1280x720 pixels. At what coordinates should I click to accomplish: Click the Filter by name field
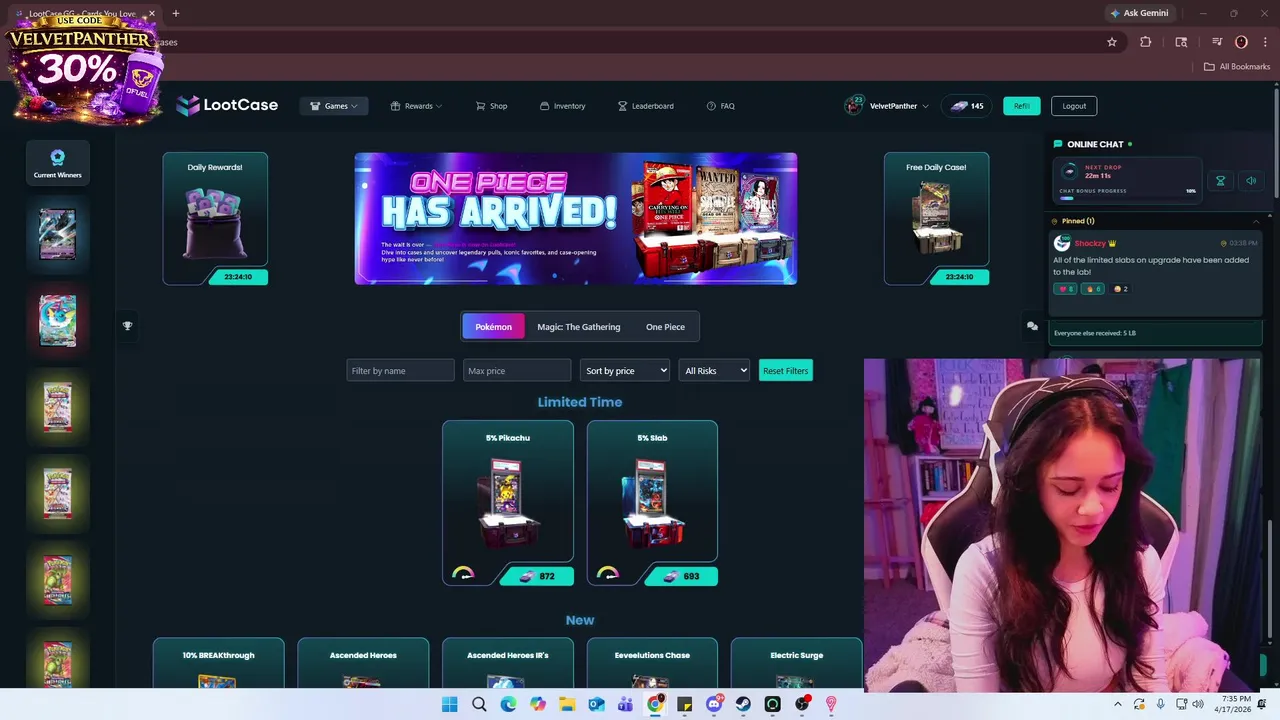400,371
